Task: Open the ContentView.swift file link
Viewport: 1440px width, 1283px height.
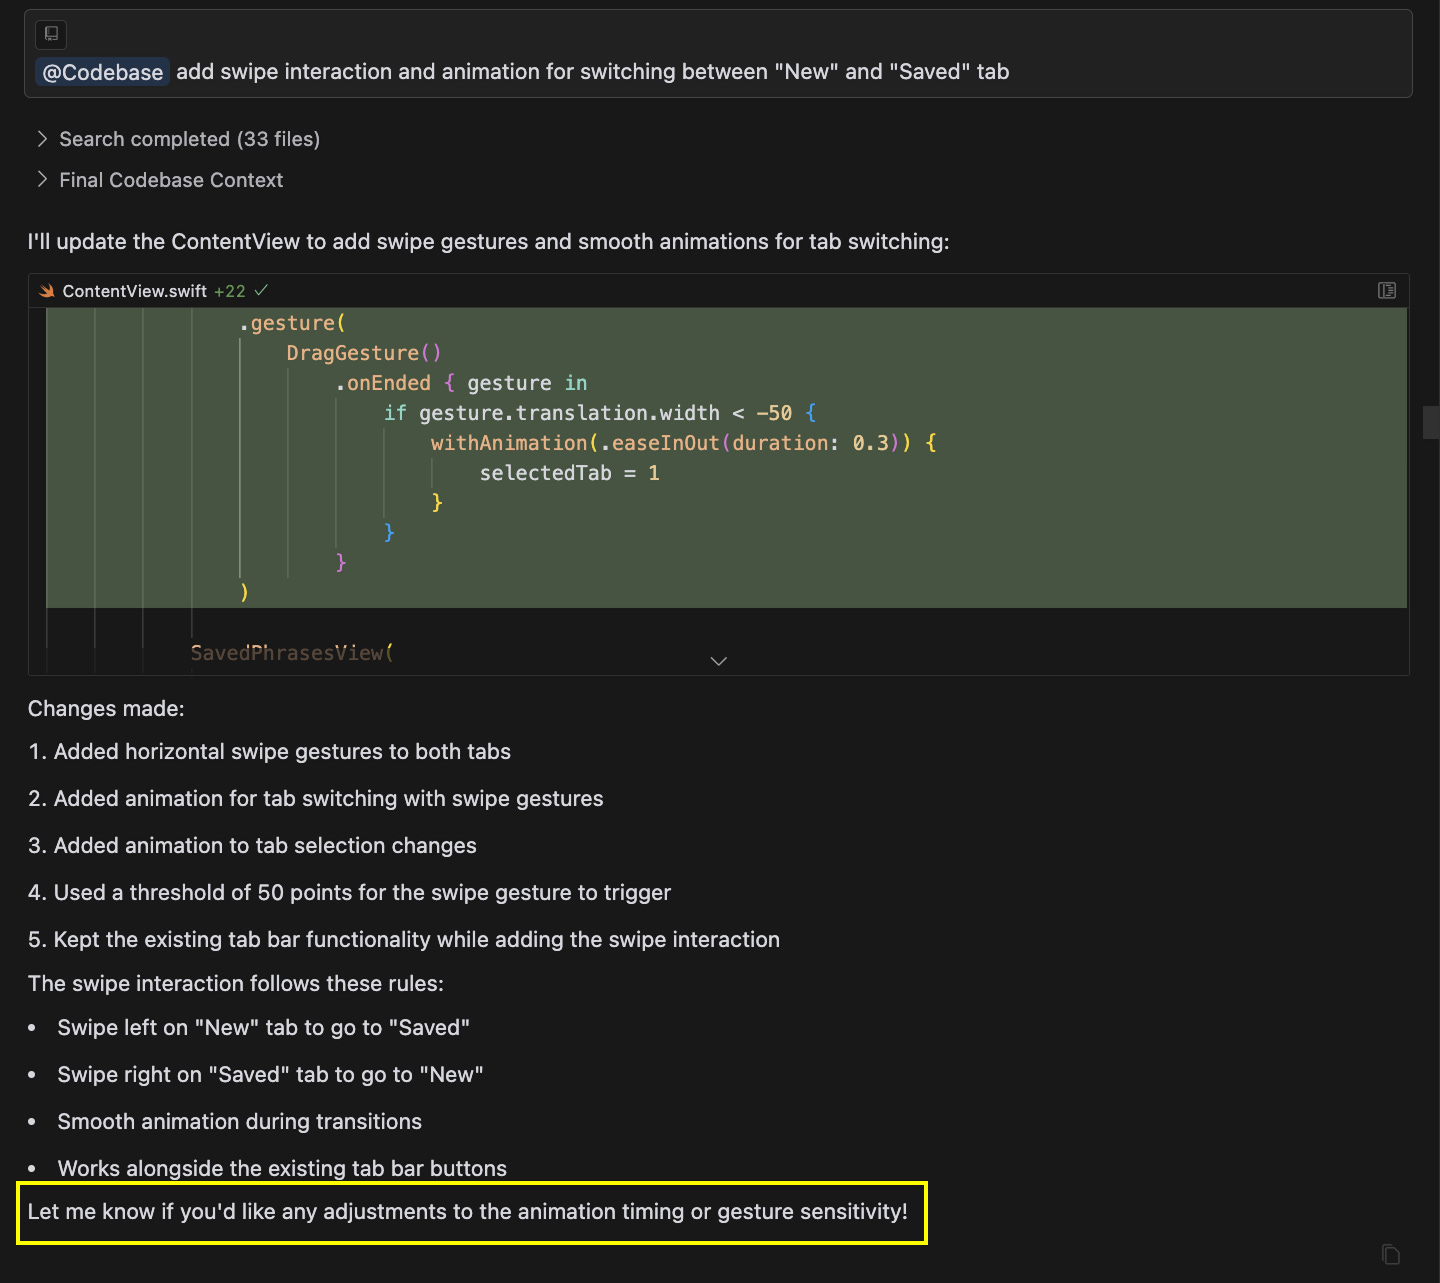Action: tap(134, 291)
